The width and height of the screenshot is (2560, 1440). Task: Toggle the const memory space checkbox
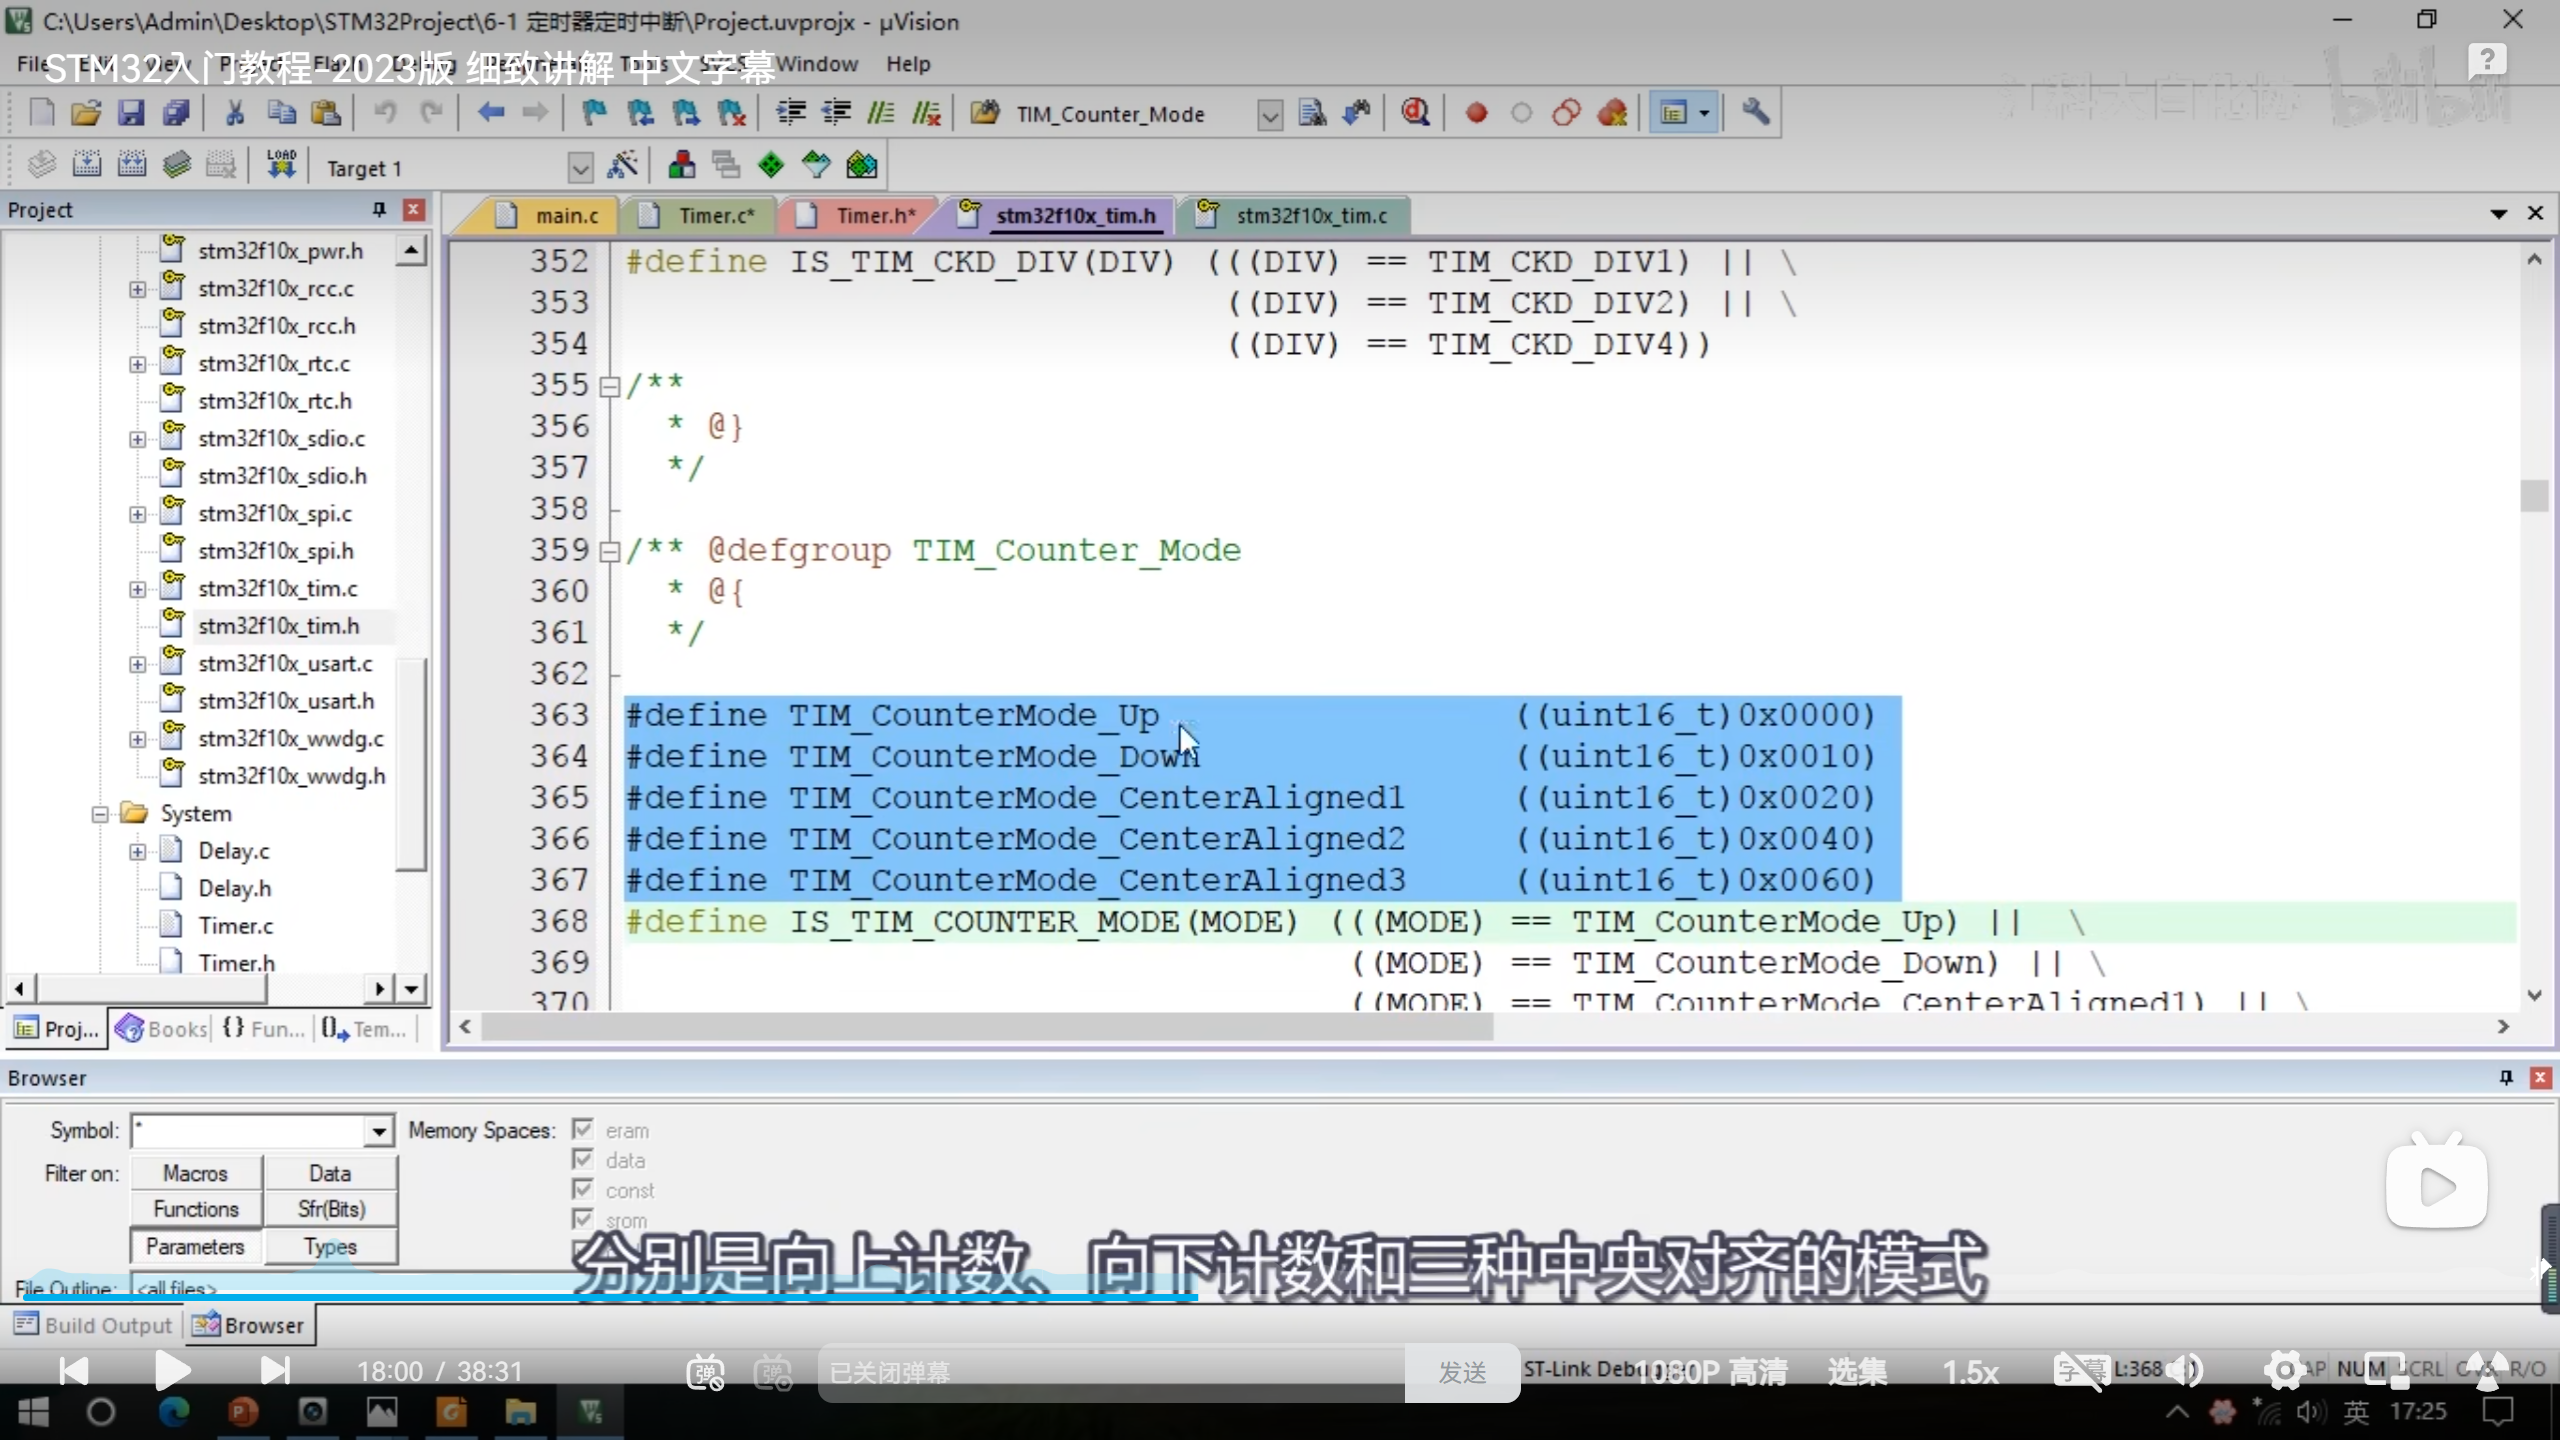(x=583, y=1190)
